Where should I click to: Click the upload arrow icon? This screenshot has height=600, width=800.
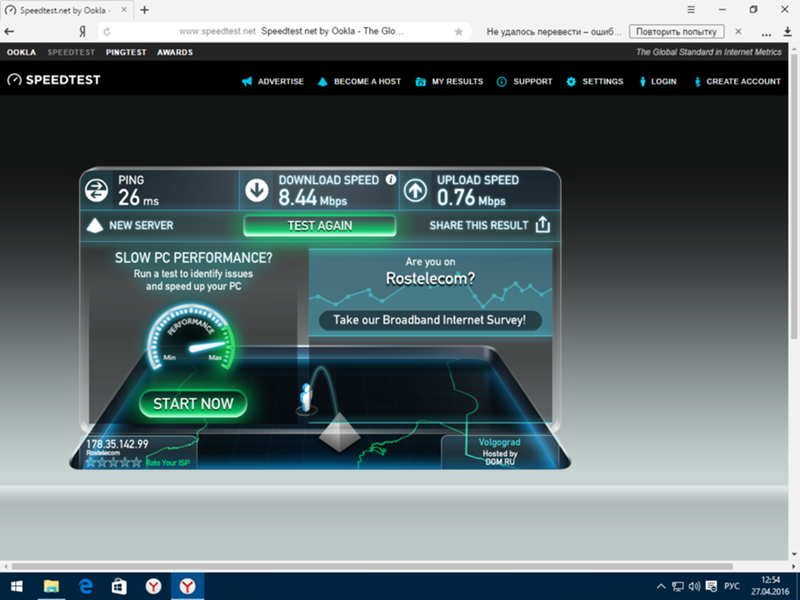point(415,190)
